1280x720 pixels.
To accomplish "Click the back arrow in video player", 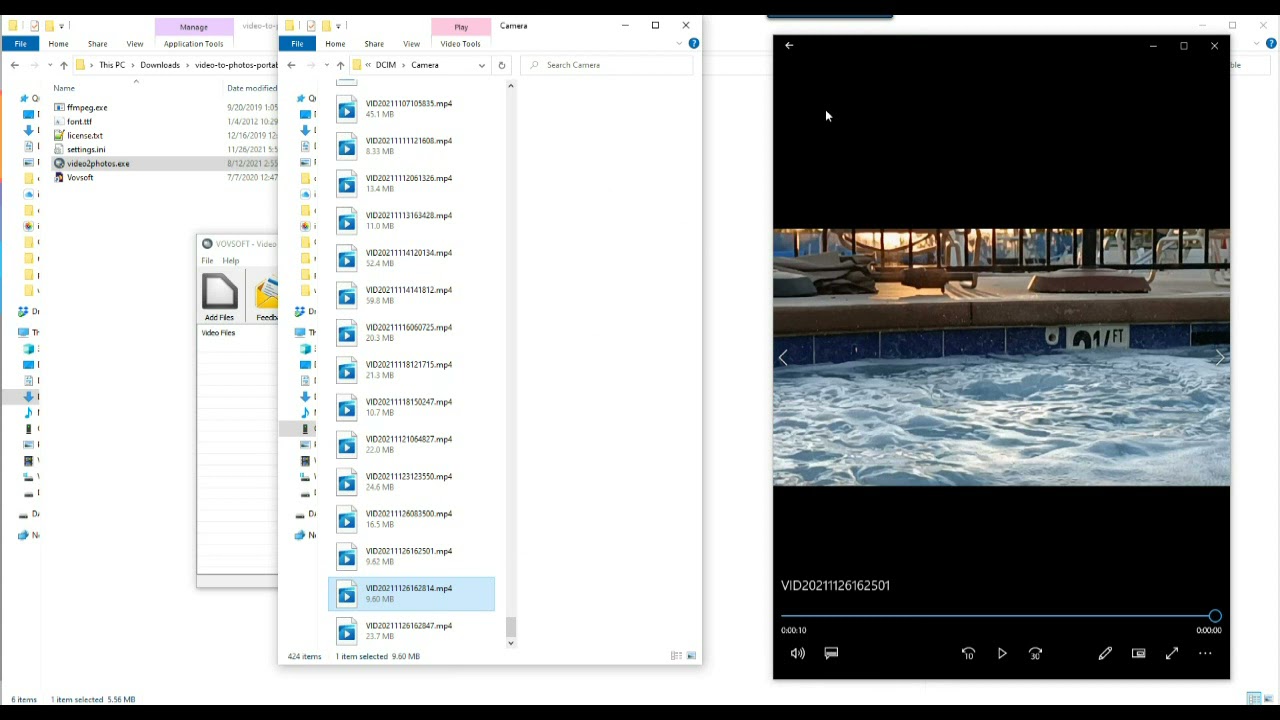I will (789, 45).
